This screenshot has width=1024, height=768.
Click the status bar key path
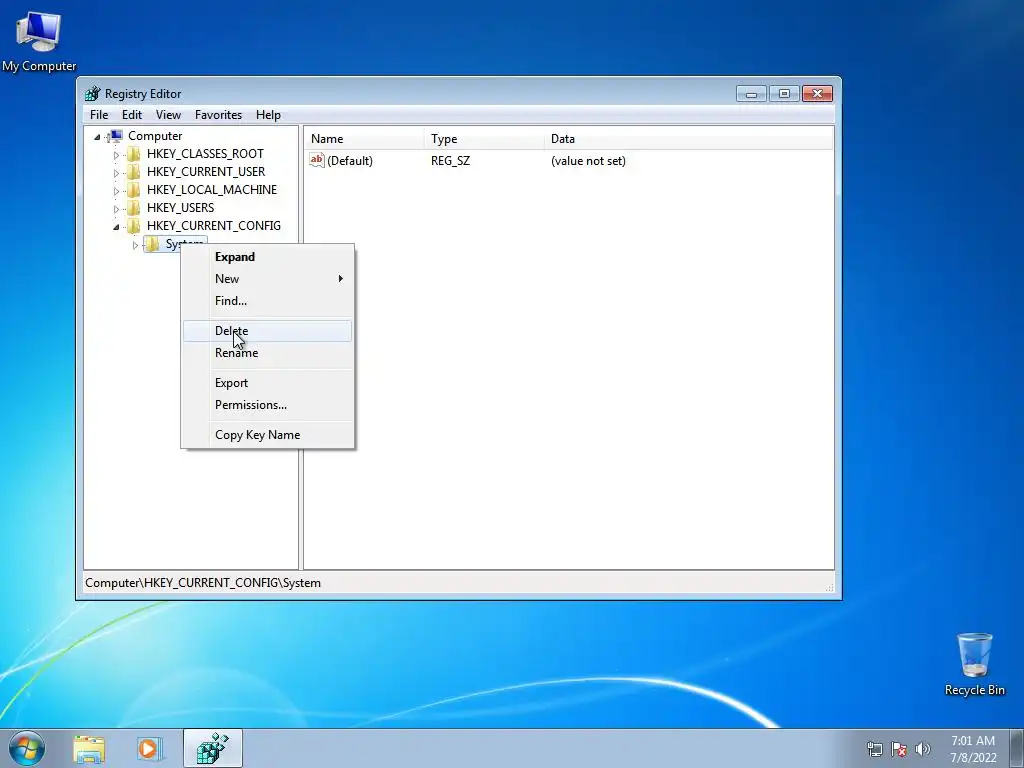coord(203,583)
